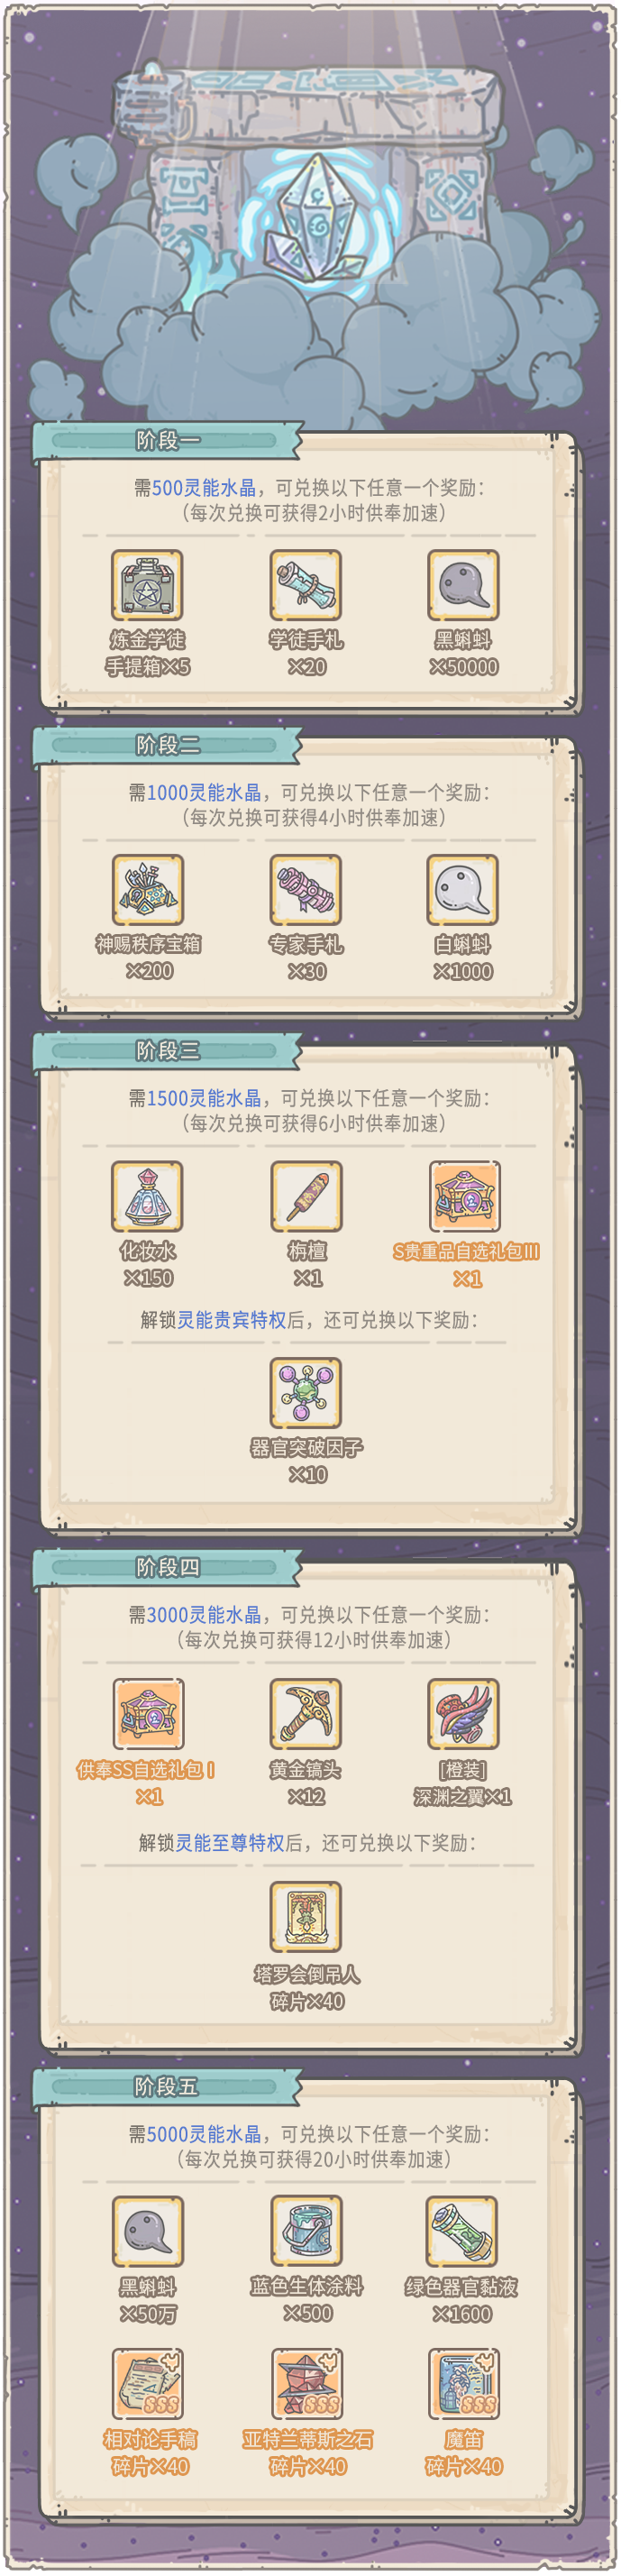This screenshot has width=621, height=2576.
Task: Select the 炼金学徒手提箱 reward icon
Action: 147,585
